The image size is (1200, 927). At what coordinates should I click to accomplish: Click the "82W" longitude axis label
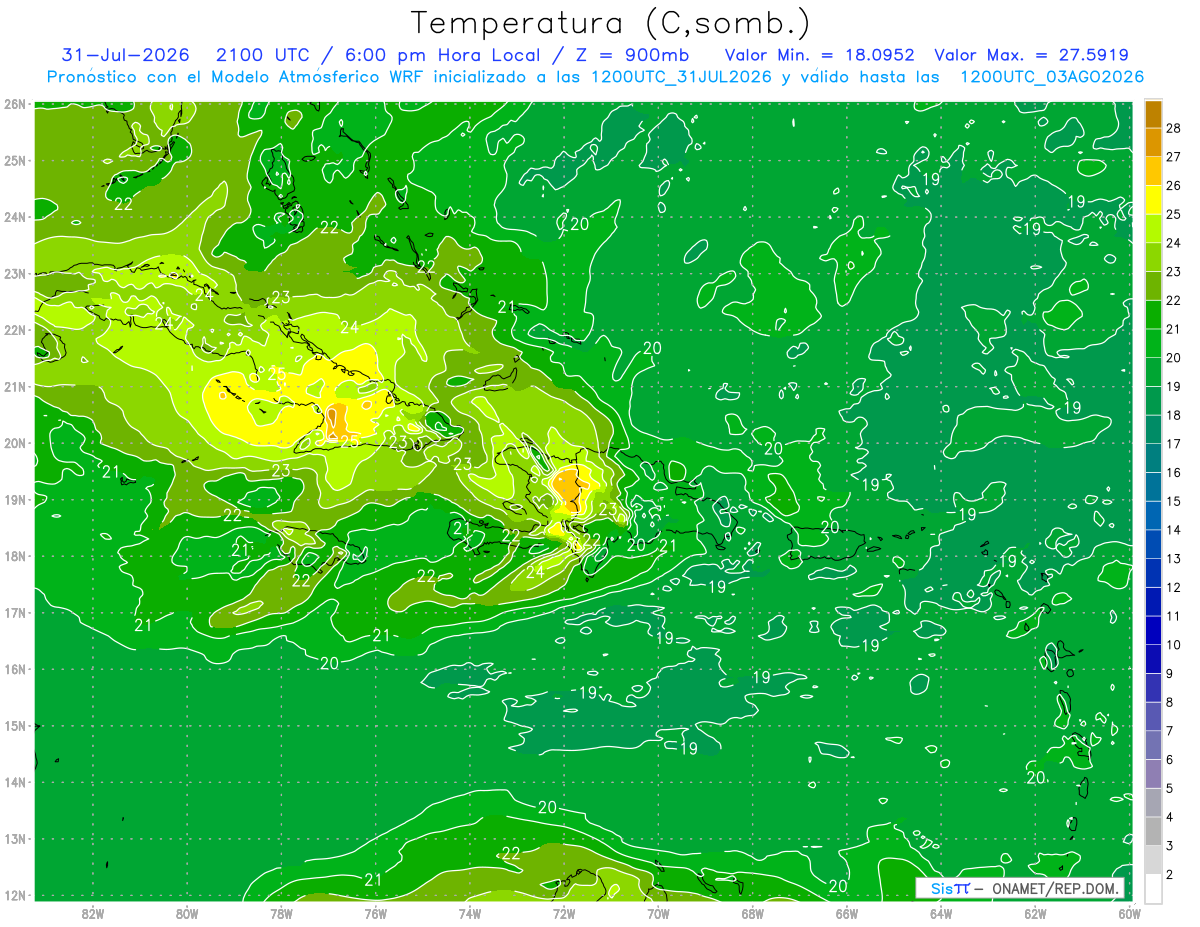[93, 913]
